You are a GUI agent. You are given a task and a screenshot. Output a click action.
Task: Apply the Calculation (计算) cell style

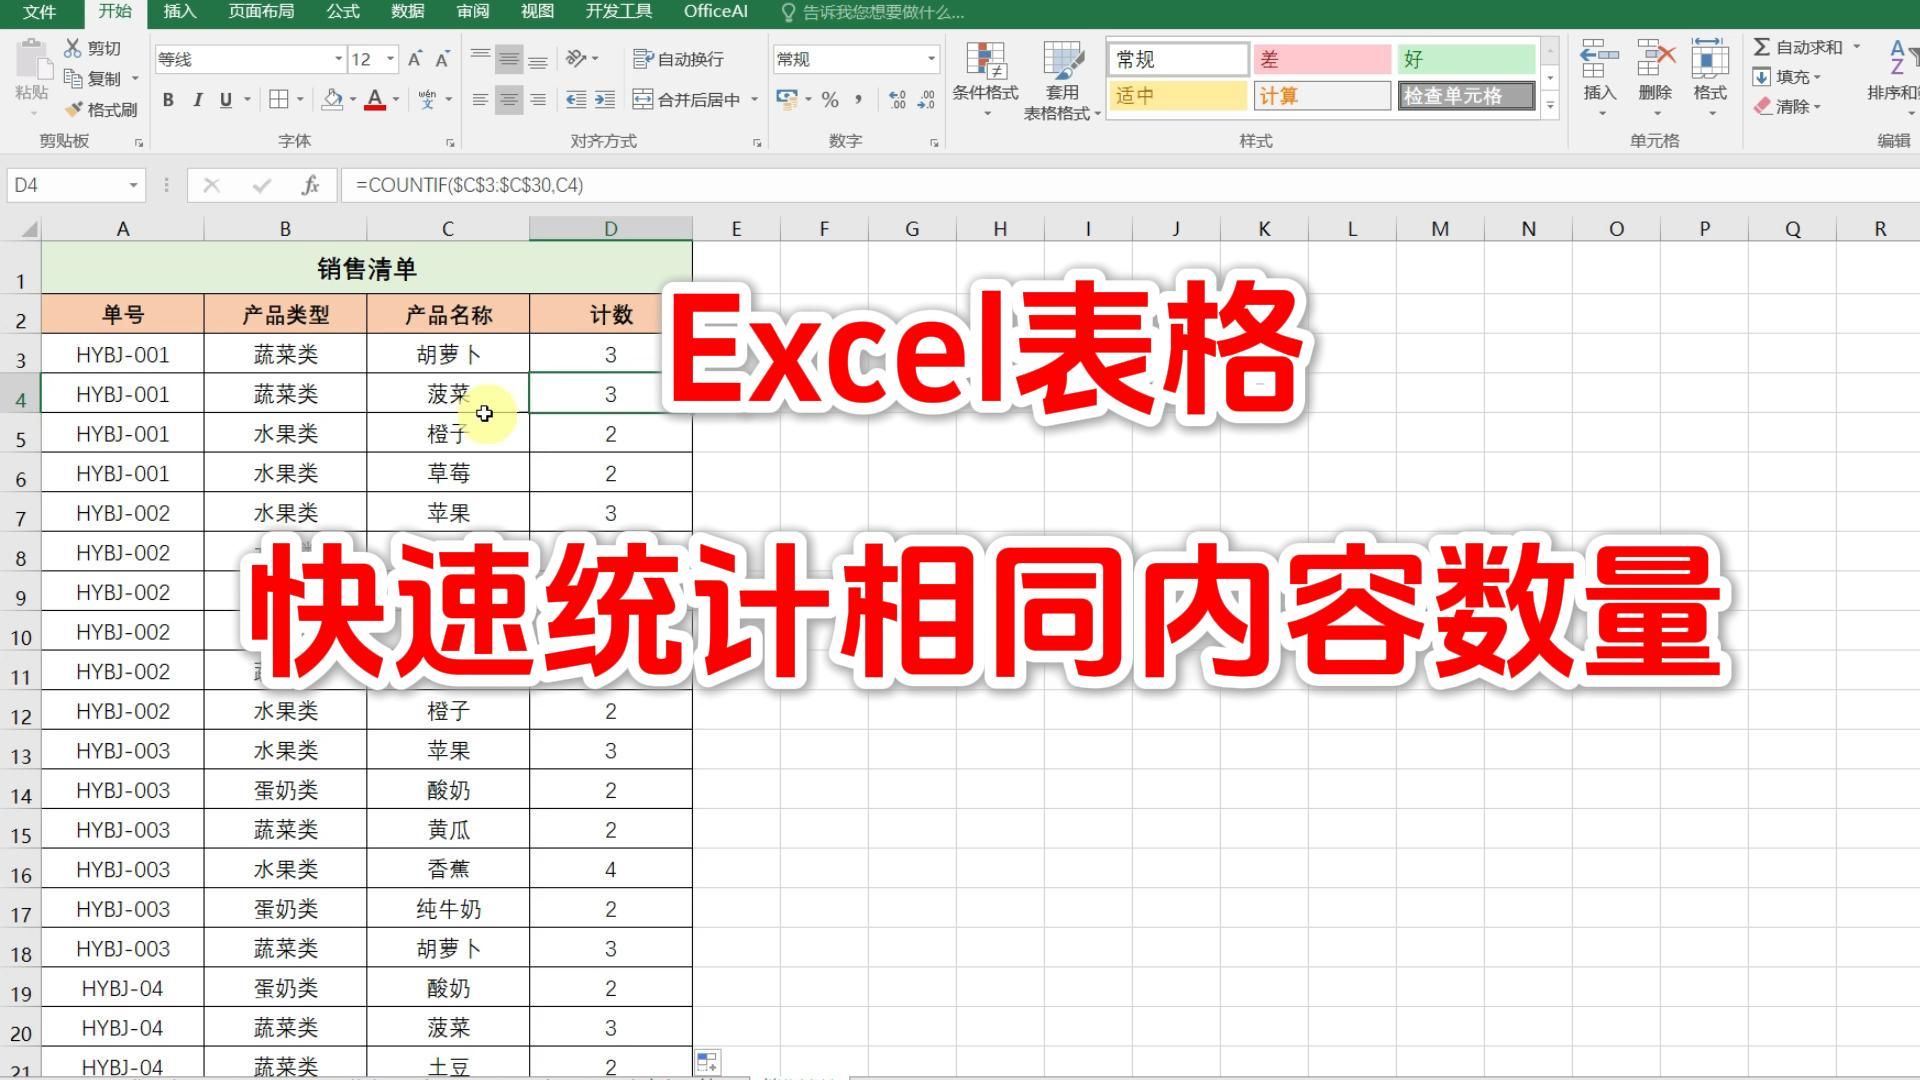point(1322,96)
